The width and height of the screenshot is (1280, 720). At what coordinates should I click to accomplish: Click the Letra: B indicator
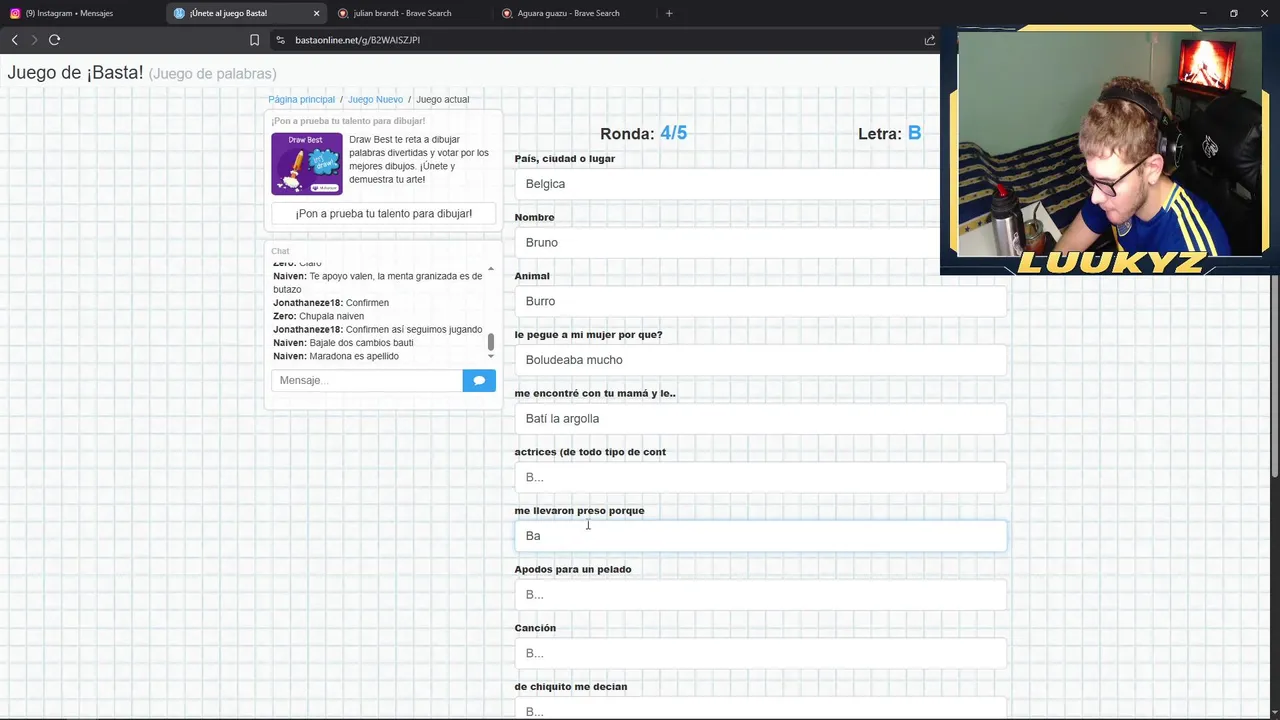889,133
